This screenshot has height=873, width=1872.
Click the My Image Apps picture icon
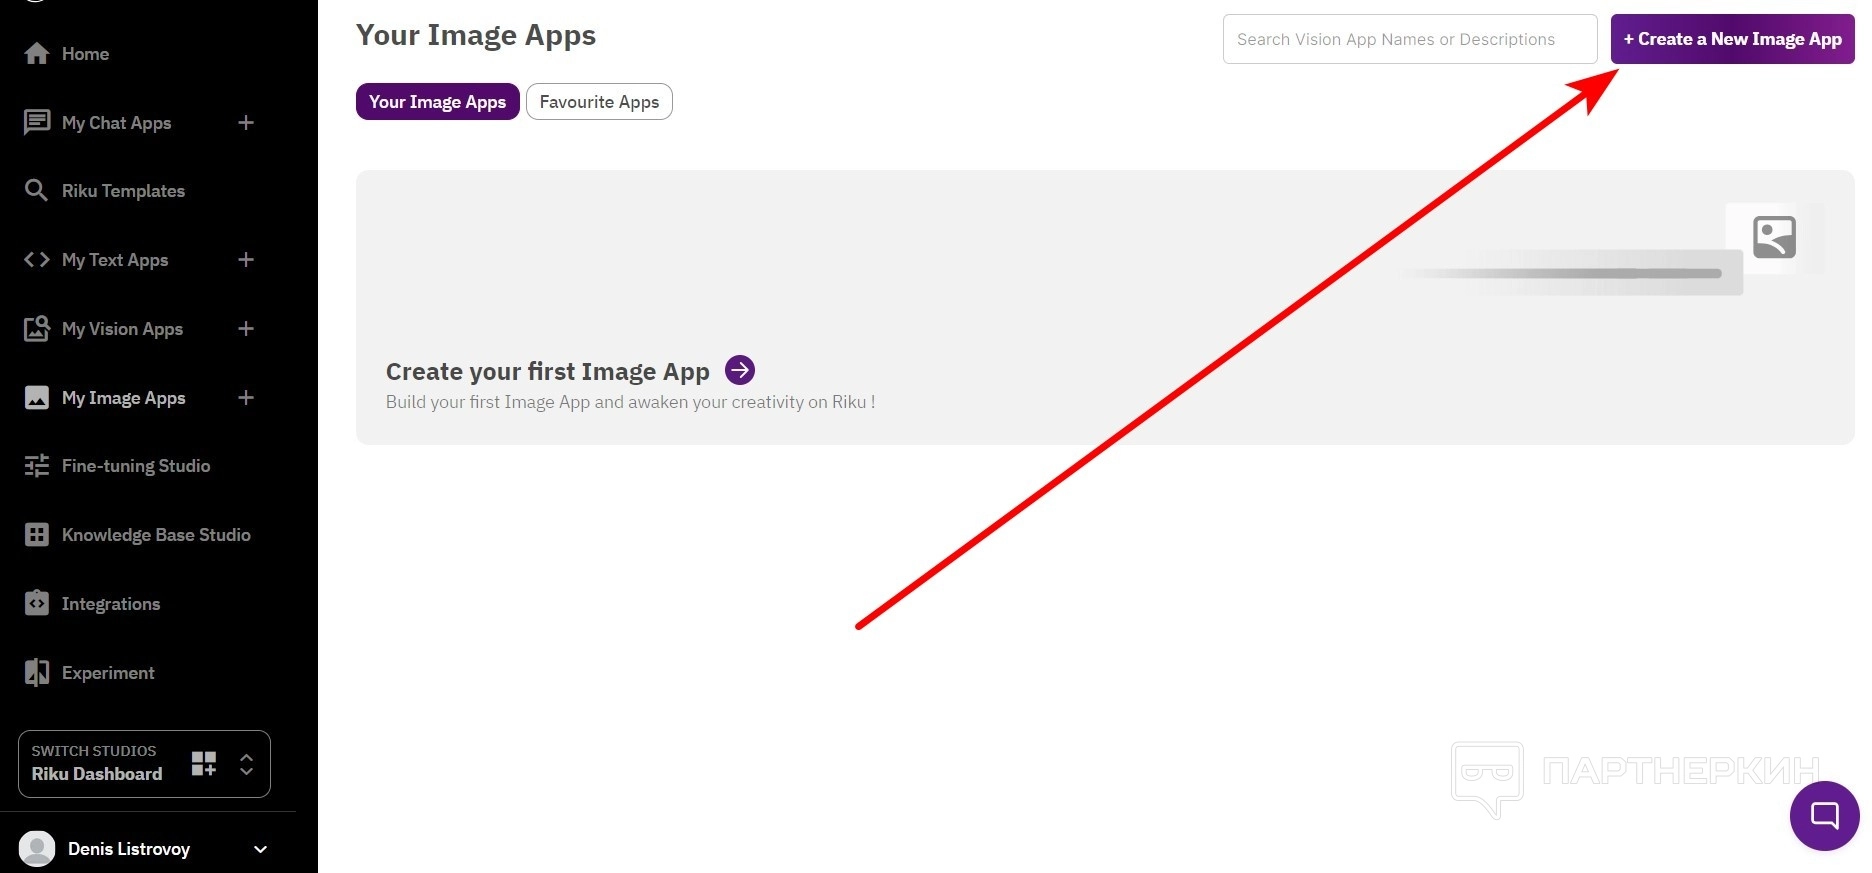37,398
